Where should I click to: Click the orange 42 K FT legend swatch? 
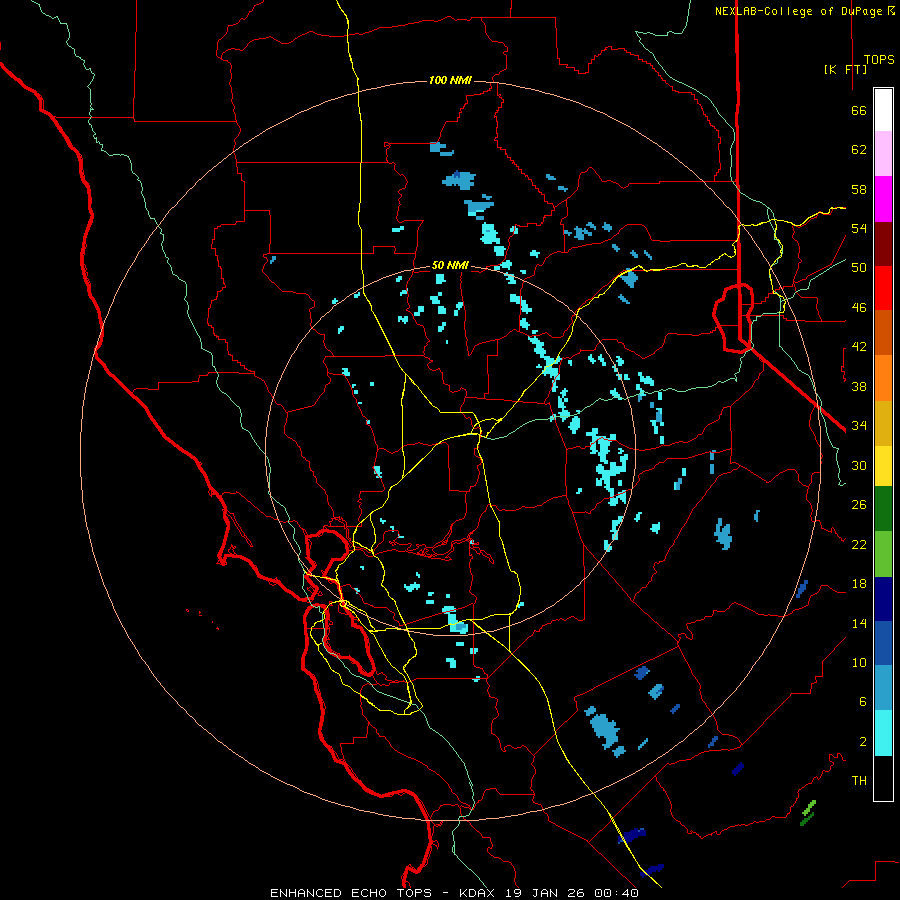[883, 378]
